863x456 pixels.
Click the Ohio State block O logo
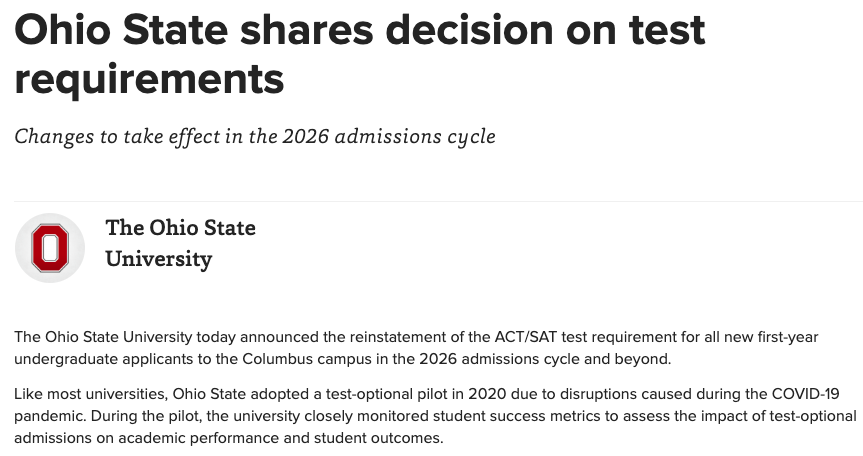click(x=50, y=248)
